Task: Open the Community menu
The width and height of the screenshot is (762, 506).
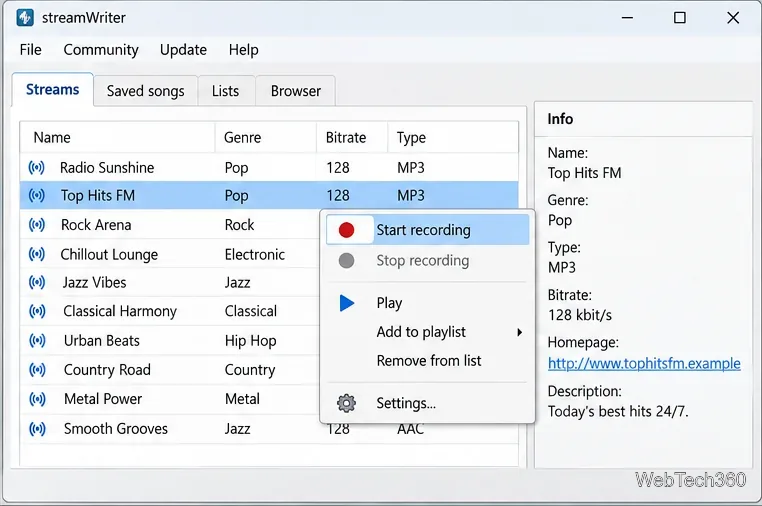Action: 101,50
